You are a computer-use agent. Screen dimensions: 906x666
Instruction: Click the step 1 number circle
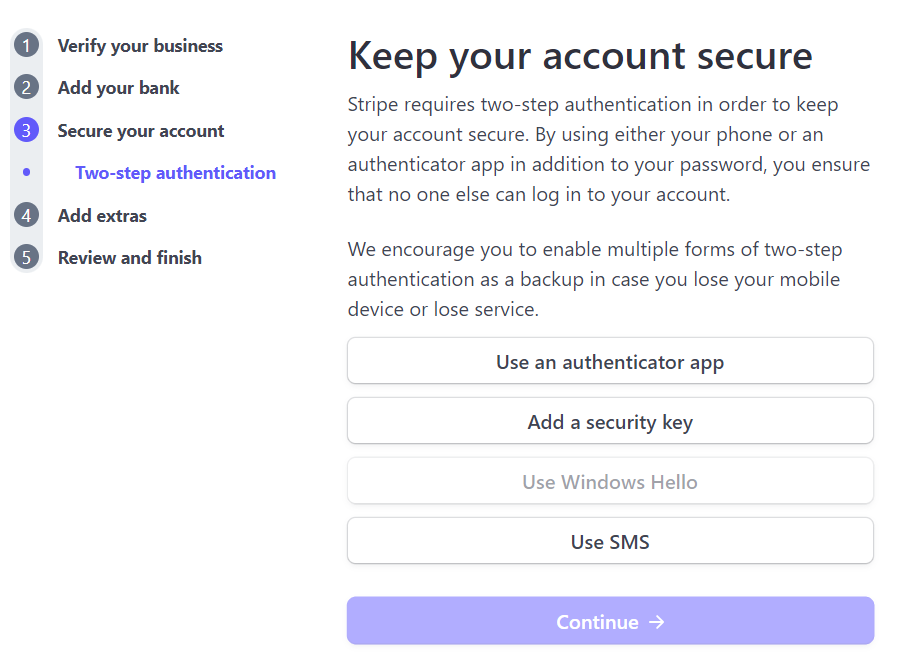(27, 45)
